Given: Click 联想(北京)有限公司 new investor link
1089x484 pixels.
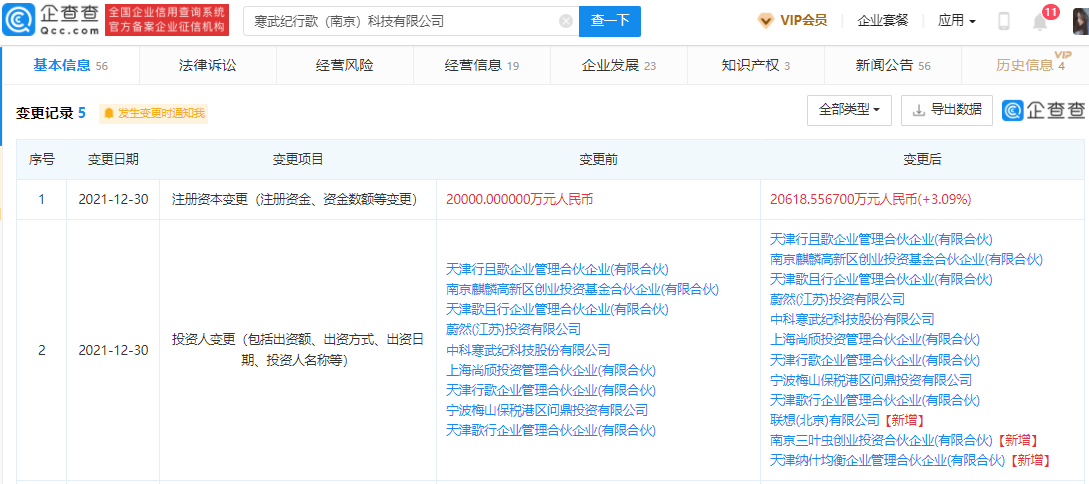Looking at the screenshot, I should click(826, 420).
